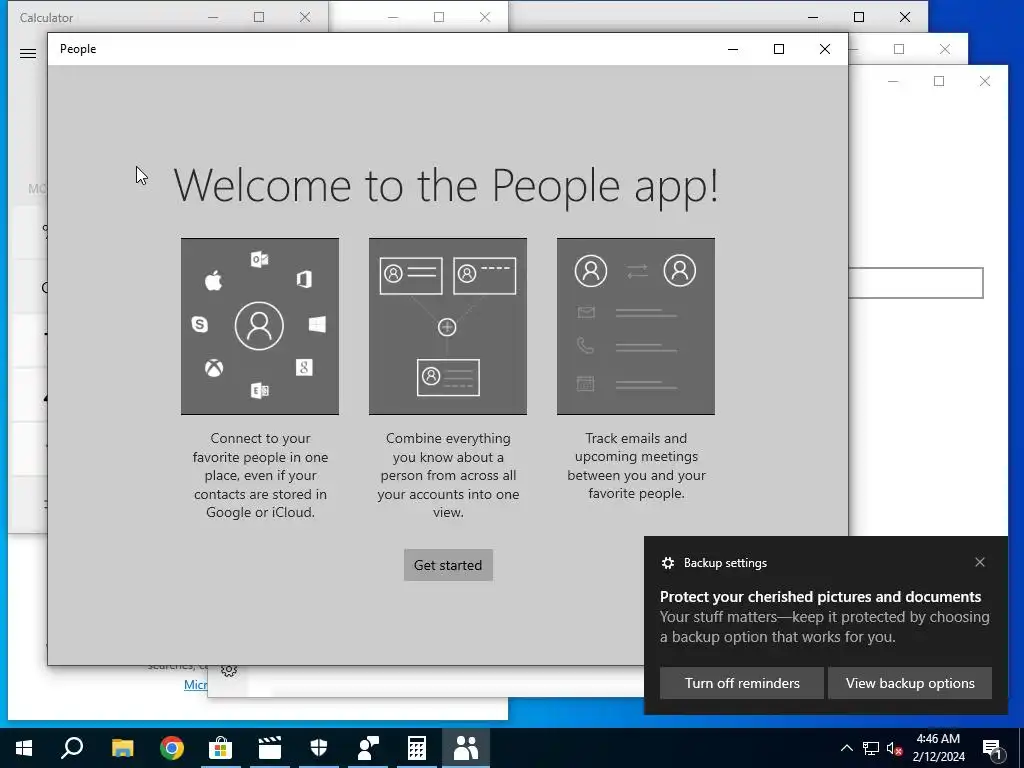
Task: Open Microsoft Store from taskbar
Action: click(221, 748)
